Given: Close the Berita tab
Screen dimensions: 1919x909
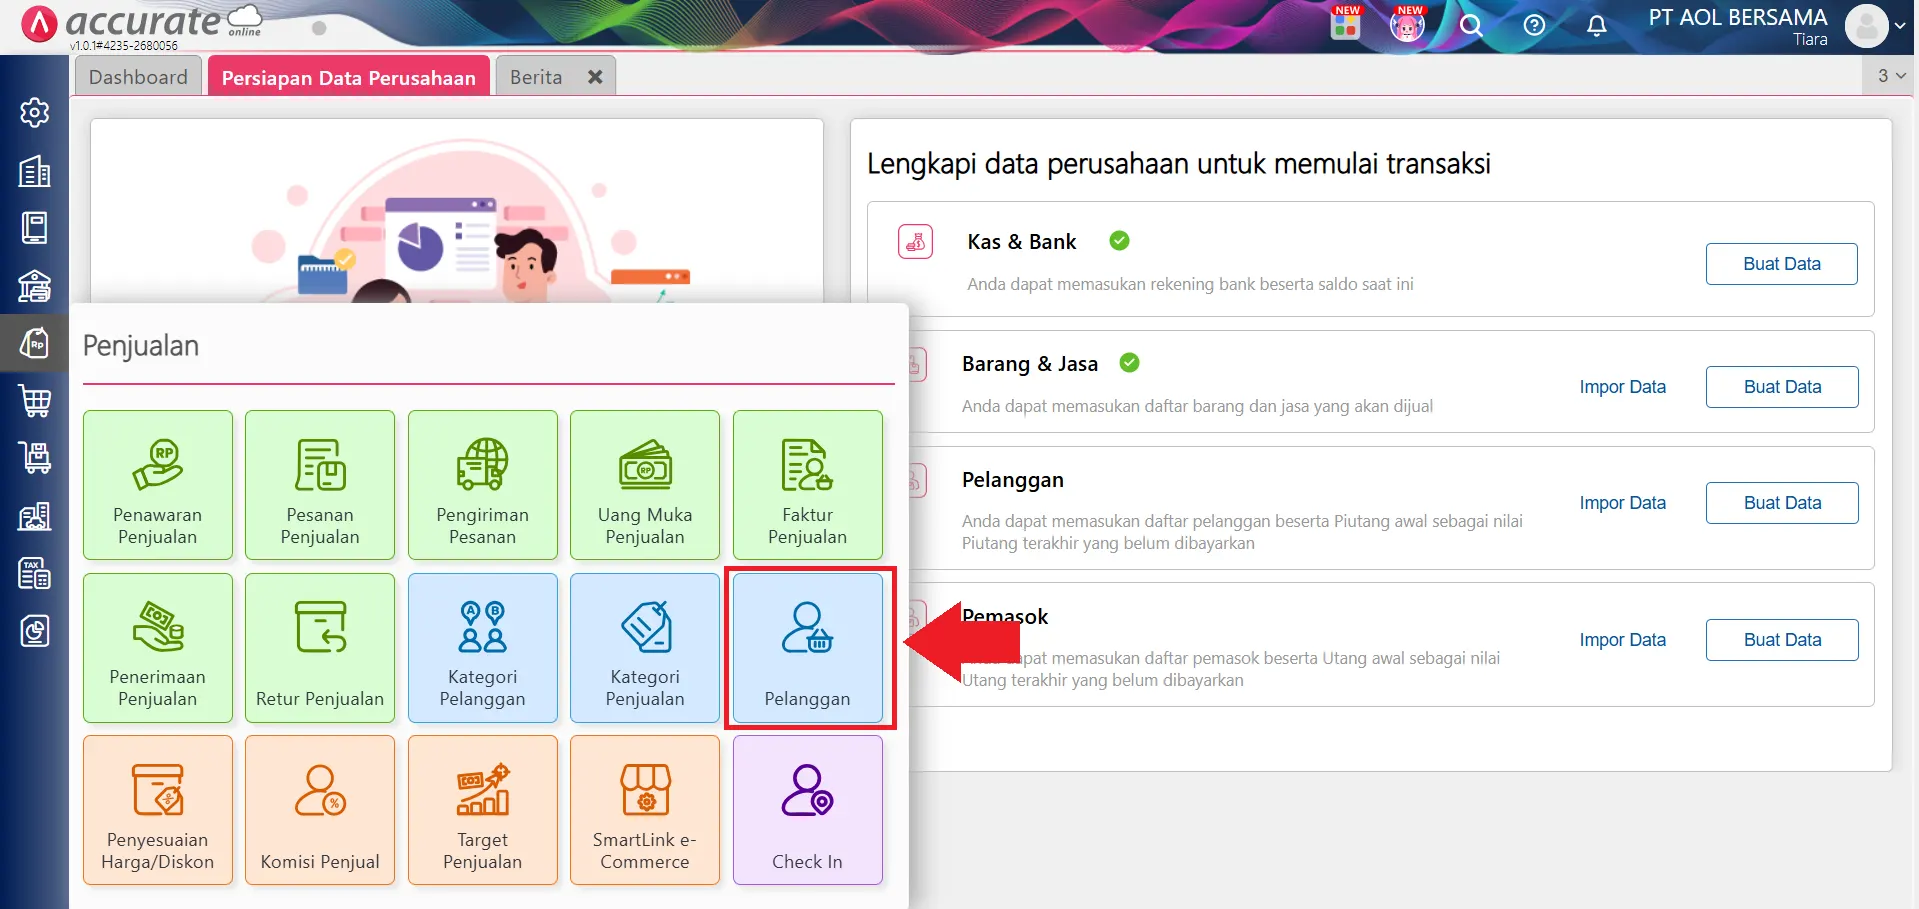Looking at the screenshot, I should click(x=595, y=77).
